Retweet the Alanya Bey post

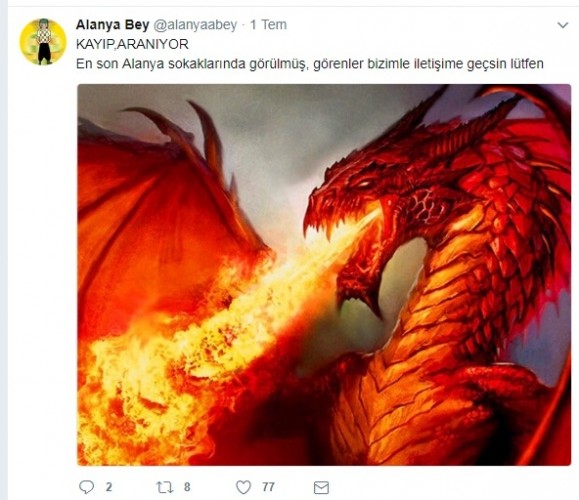(x=165, y=487)
